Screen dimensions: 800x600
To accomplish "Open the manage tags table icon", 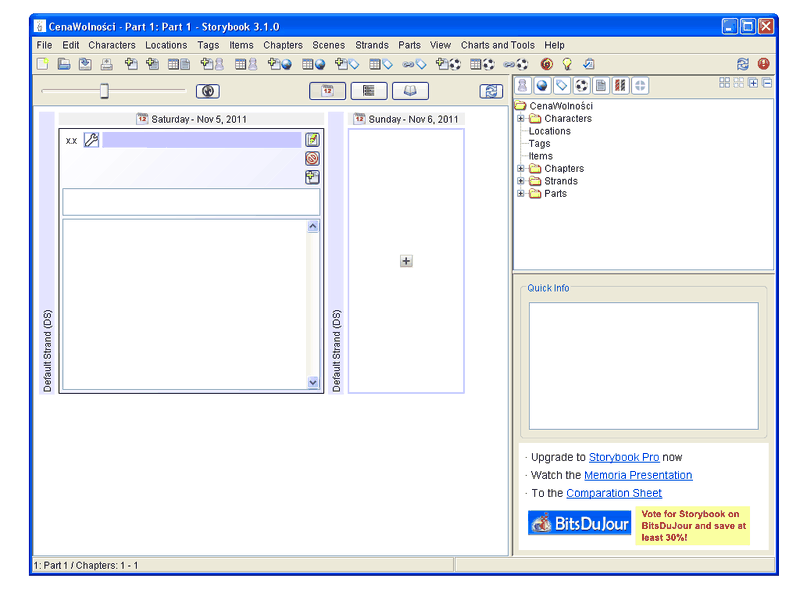I will (x=381, y=64).
